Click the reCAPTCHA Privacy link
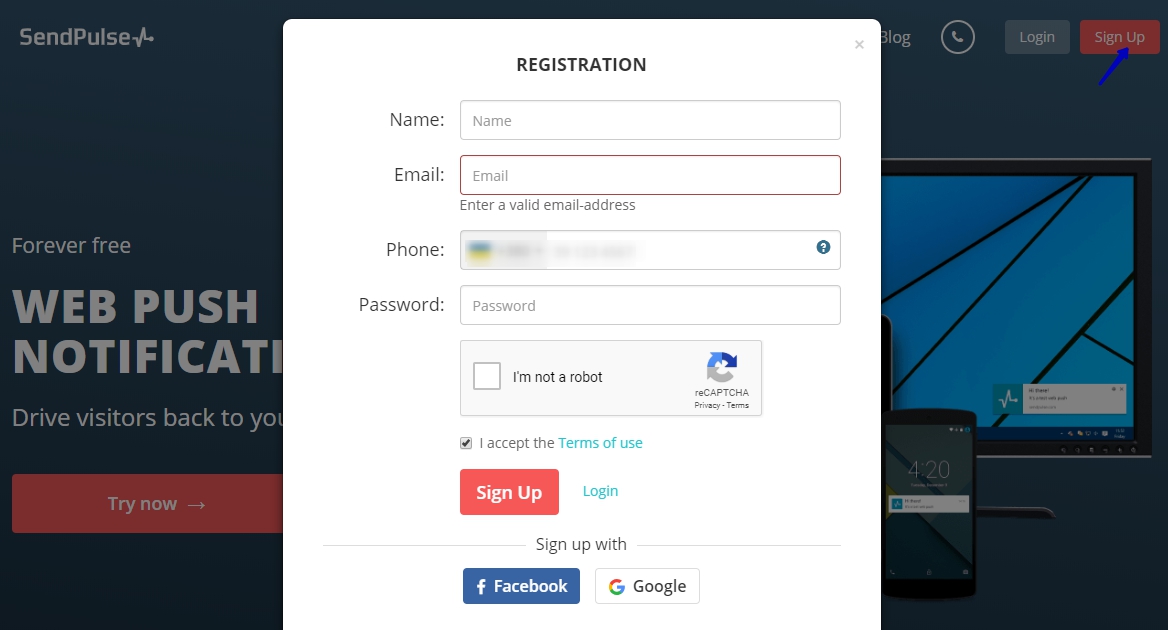Screen dimensions: 1168x630 [707, 405]
